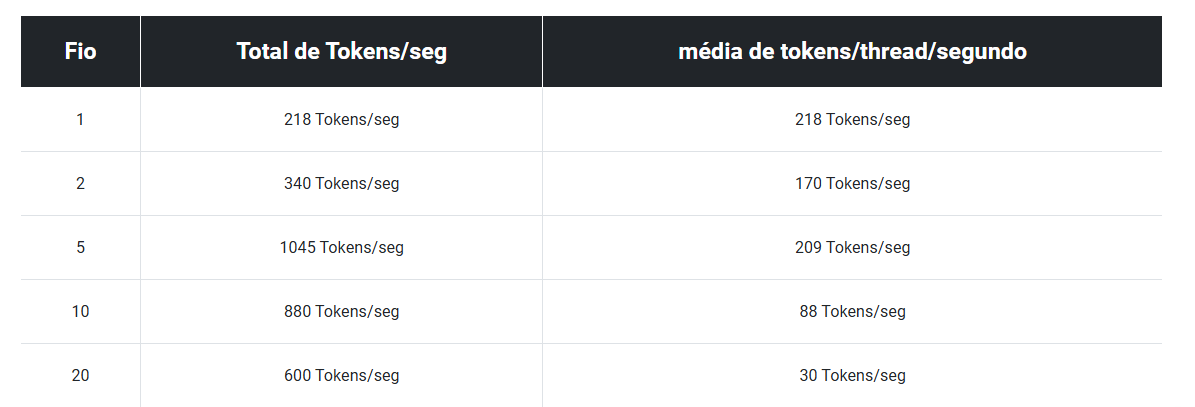Select the 880 Tokens/seg cell
Image resolution: width=1195 pixels, height=407 pixels.
point(341,312)
